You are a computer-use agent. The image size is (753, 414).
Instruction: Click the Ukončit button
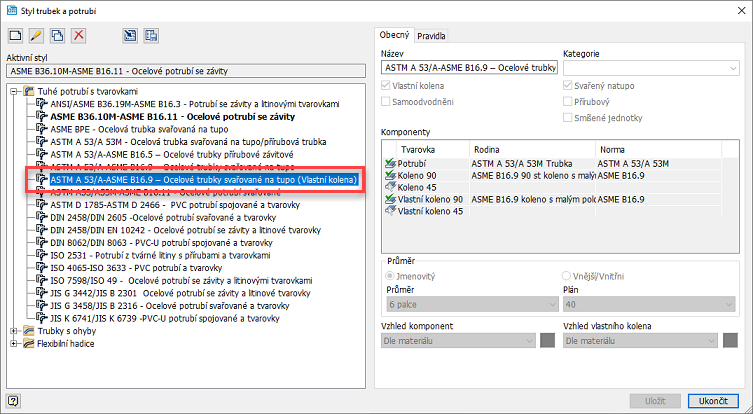713,401
